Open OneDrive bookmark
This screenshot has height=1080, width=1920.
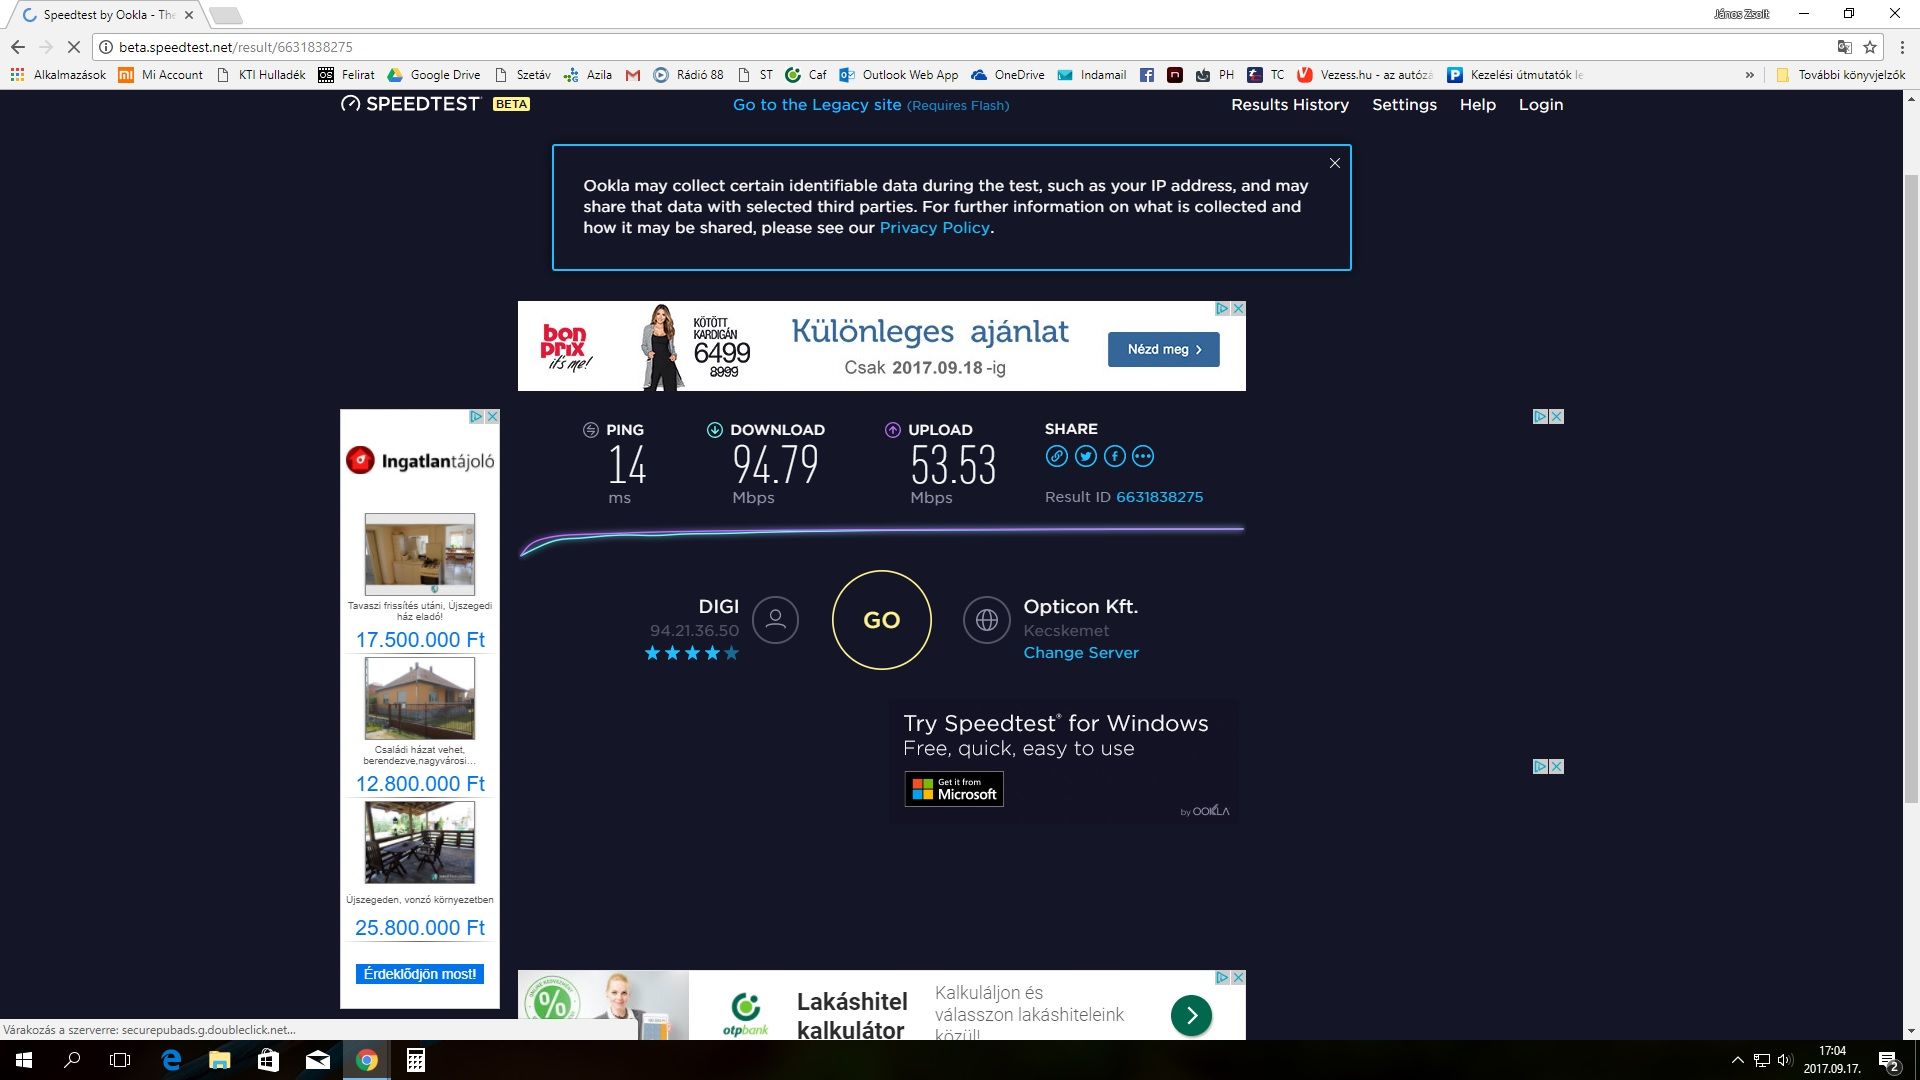(x=1008, y=75)
